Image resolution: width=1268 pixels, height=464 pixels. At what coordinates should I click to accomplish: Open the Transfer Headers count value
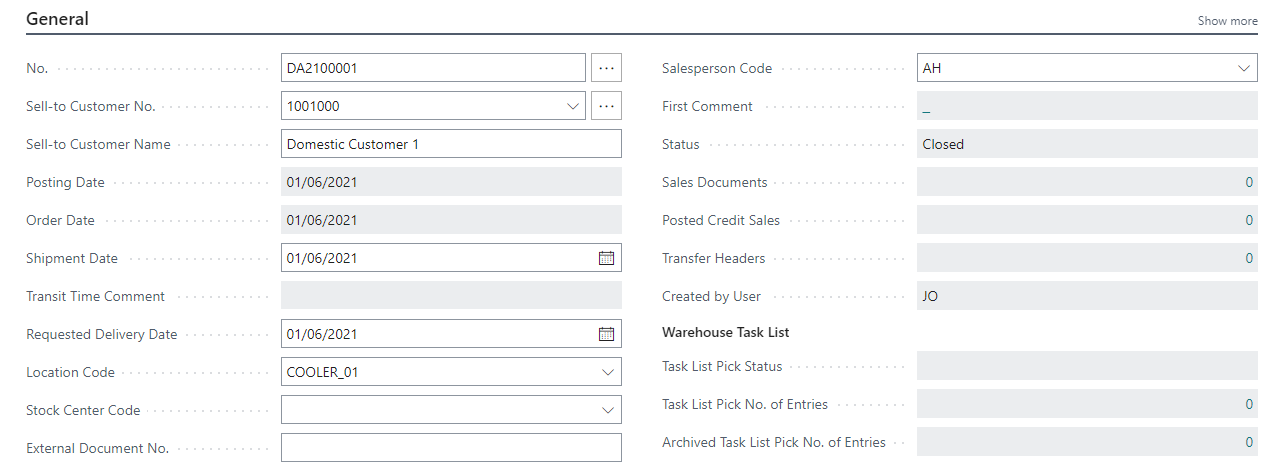tap(1248, 258)
